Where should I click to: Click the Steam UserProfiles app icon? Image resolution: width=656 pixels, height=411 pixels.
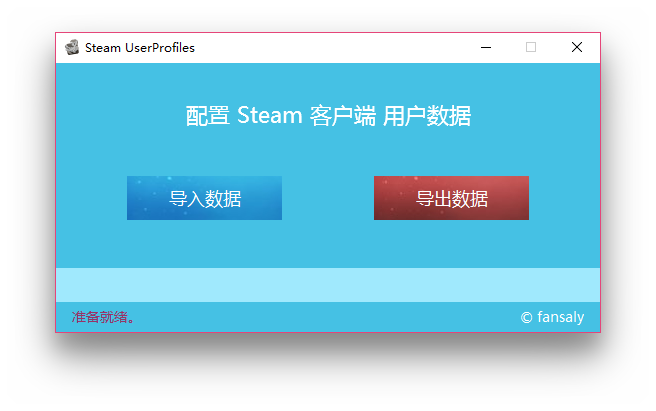pyautogui.click(x=72, y=47)
